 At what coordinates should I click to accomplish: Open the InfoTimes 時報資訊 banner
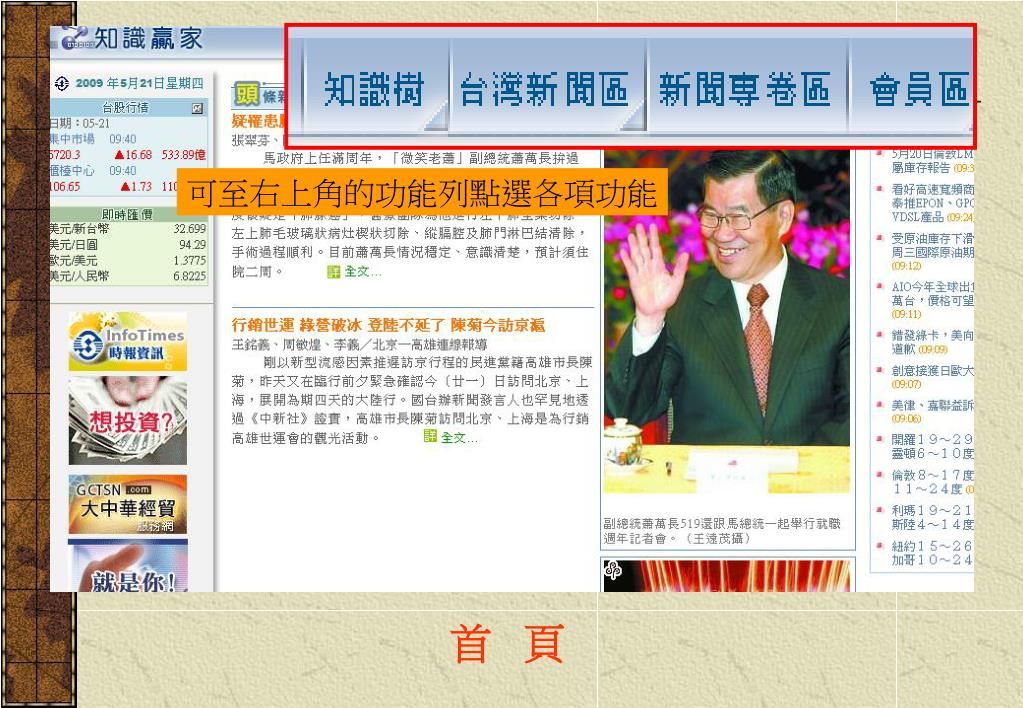point(128,342)
